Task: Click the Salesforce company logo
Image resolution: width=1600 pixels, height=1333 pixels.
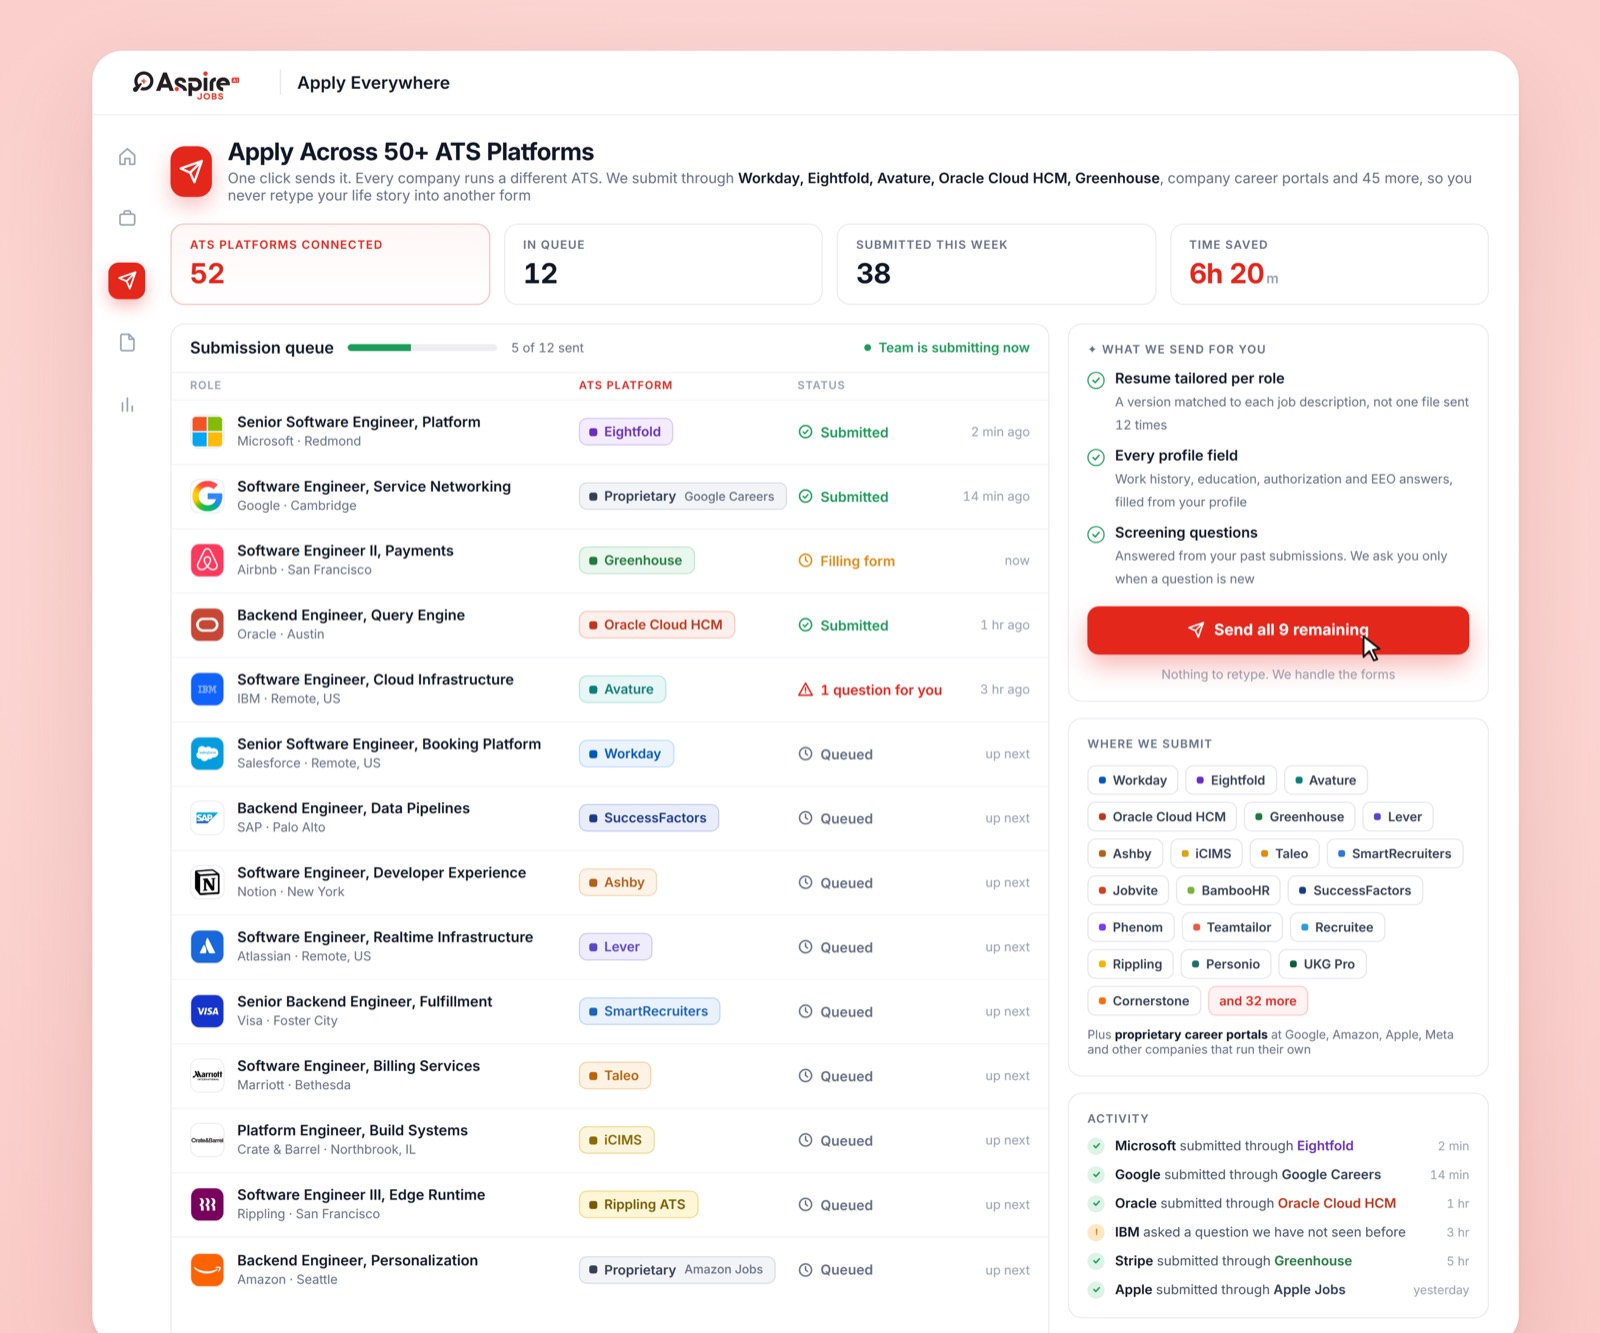Action: click(x=207, y=754)
